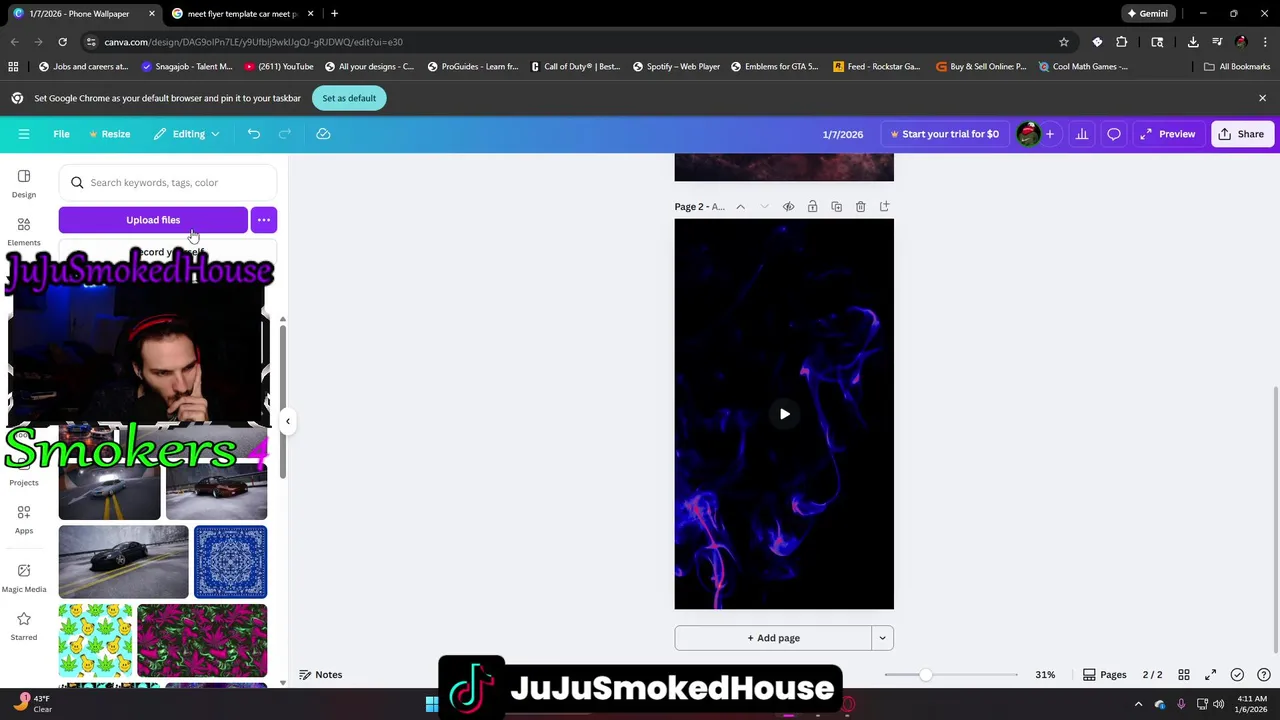This screenshot has height=720, width=1280.
Task: Open the Cool Math Games bookmark
Action: (1083, 67)
